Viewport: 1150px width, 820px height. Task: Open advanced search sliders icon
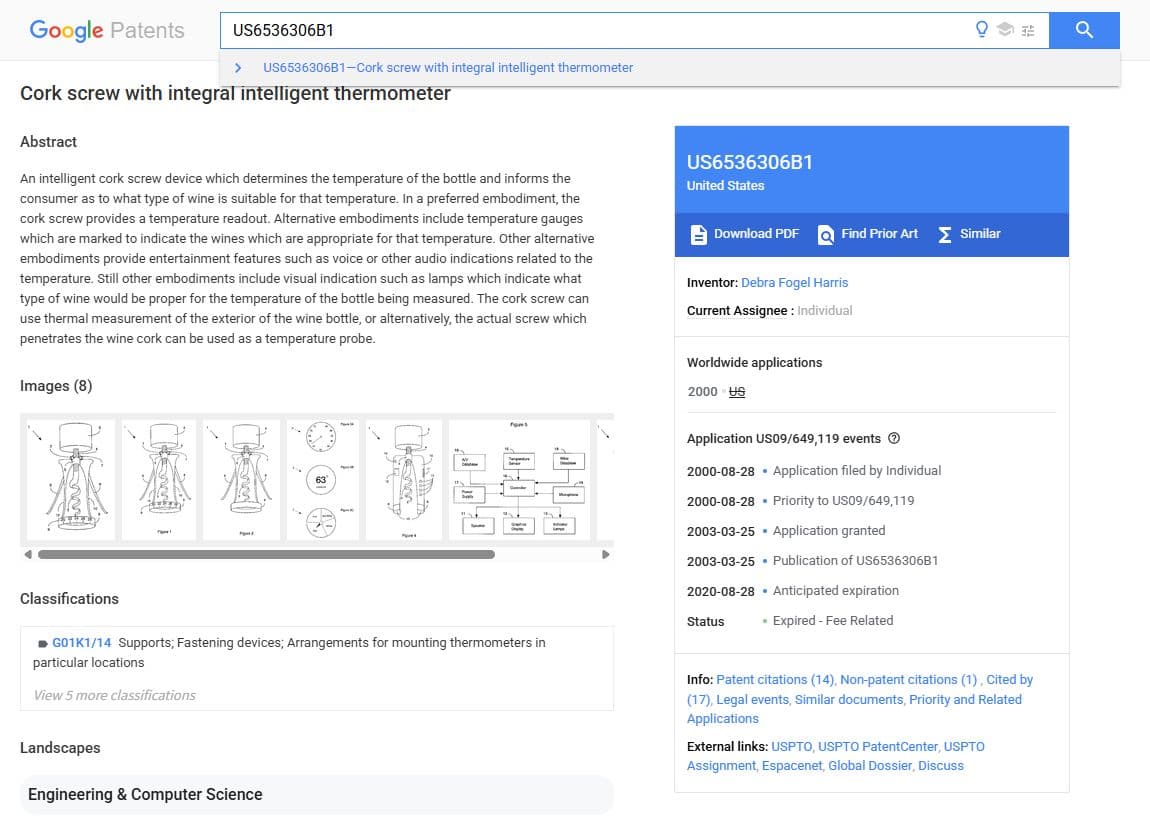tap(1028, 30)
